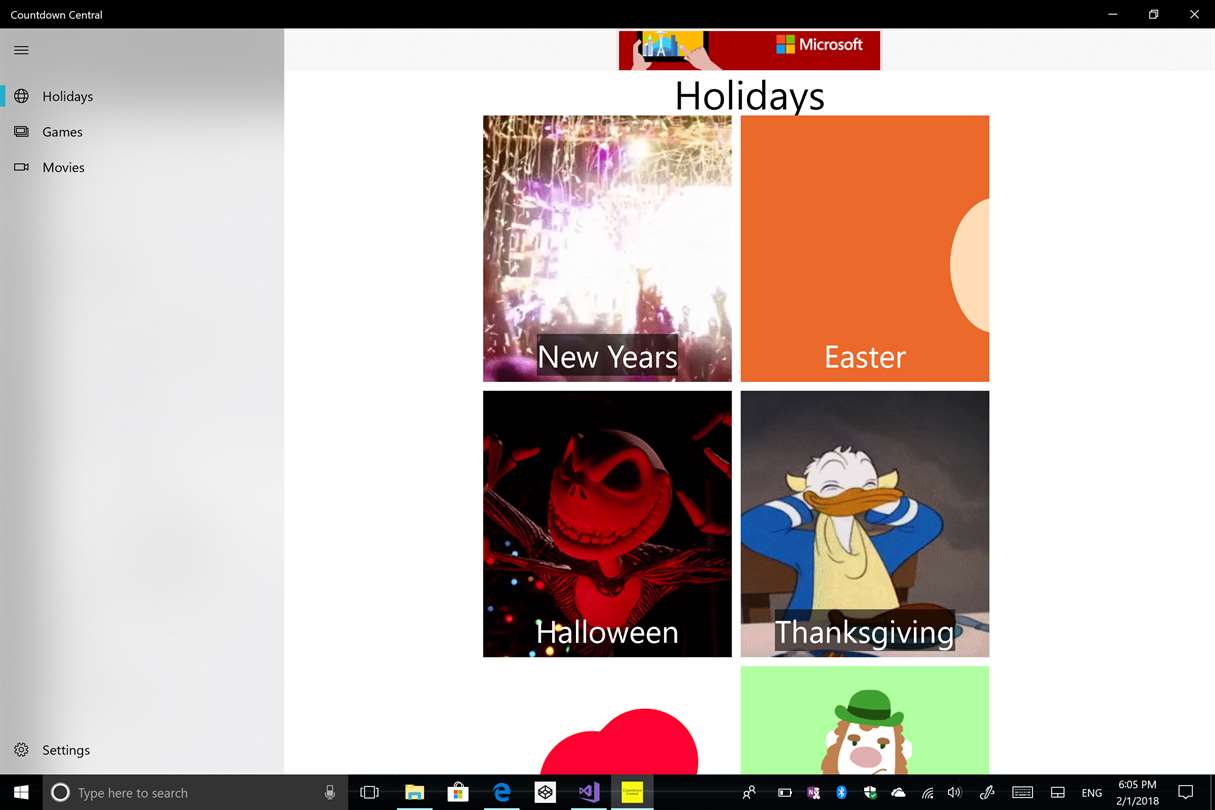Switch to Visual Studio in taskbar
This screenshot has width=1215, height=810.
coord(589,792)
